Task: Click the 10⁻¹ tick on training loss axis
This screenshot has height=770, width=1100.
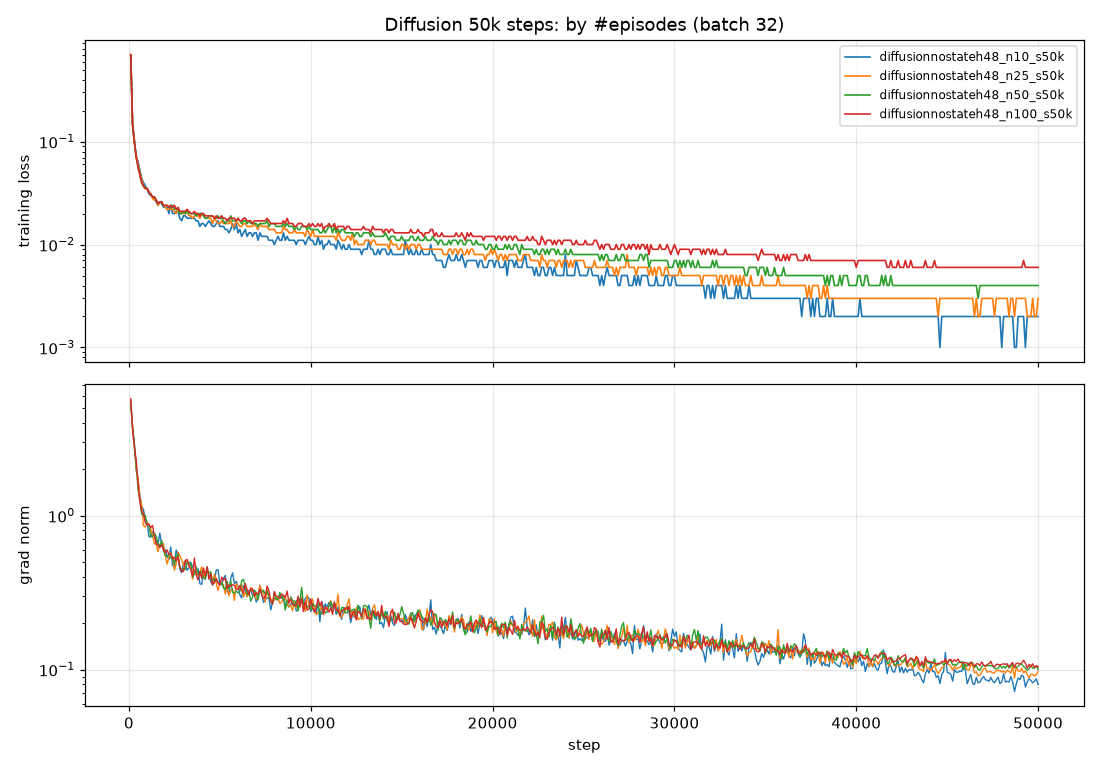Action: pyautogui.click(x=57, y=142)
